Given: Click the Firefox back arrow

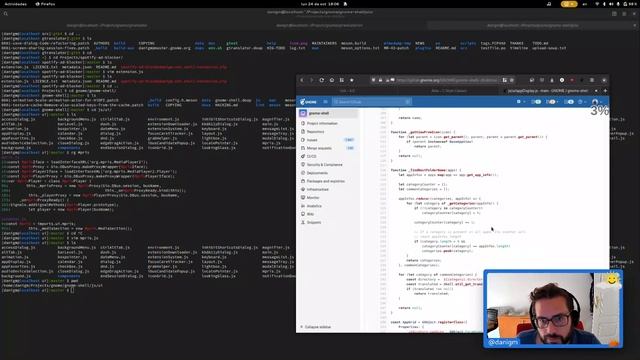Looking at the screenshot, I should click(x=302, y=80).
